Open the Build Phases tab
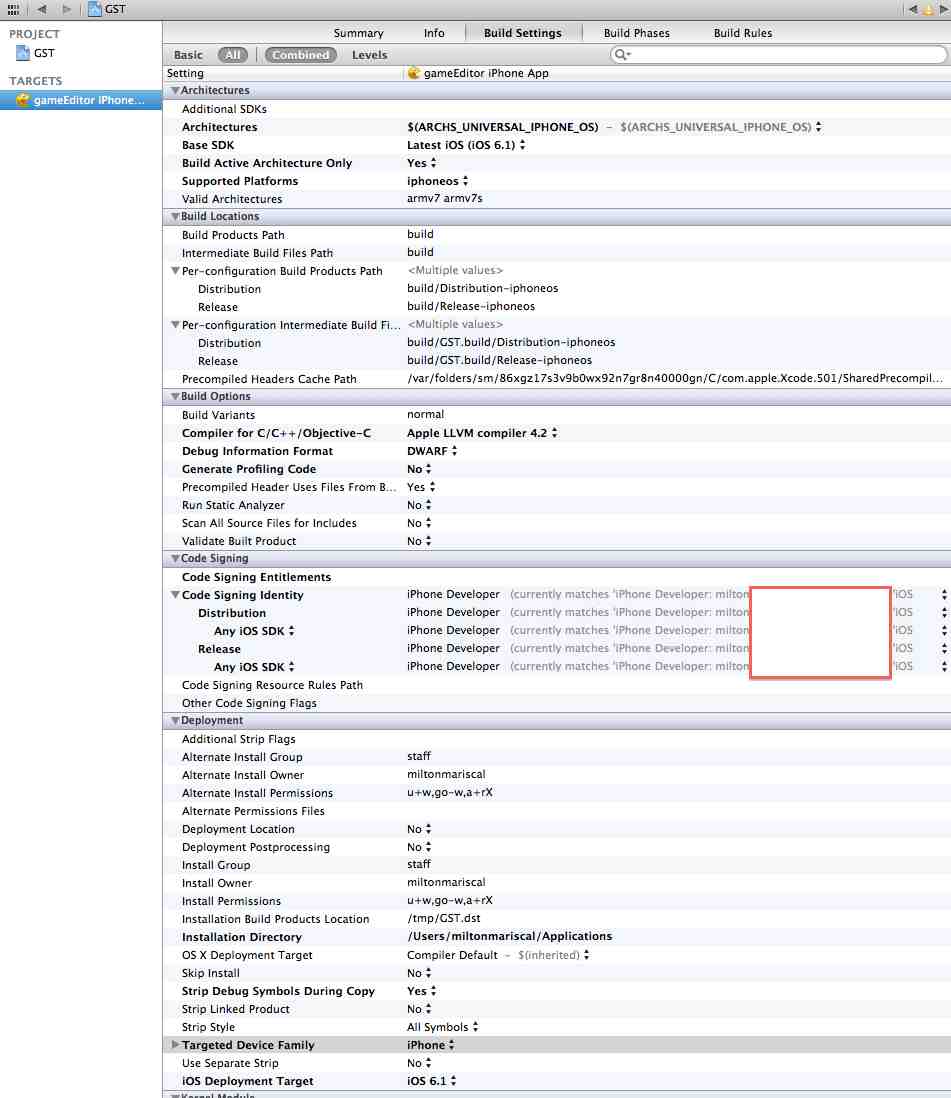Viewport: 951px width, 1098px height. [x=637, y=33]
